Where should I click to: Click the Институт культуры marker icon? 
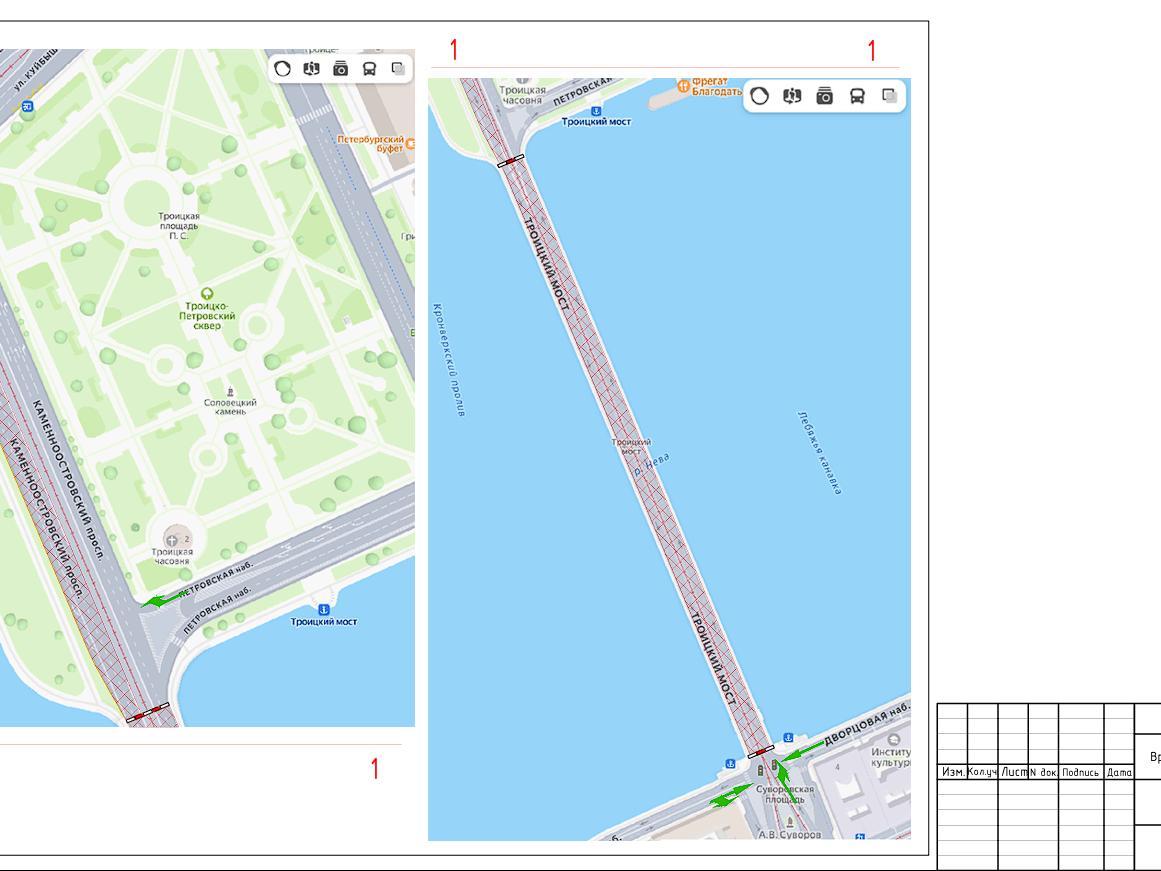coord(894,740)
